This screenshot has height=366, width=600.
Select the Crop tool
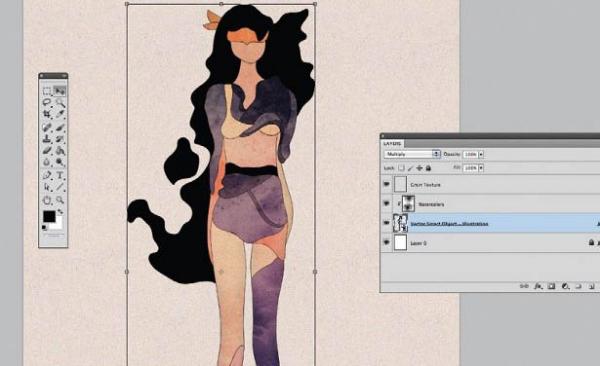coord(47,114)
